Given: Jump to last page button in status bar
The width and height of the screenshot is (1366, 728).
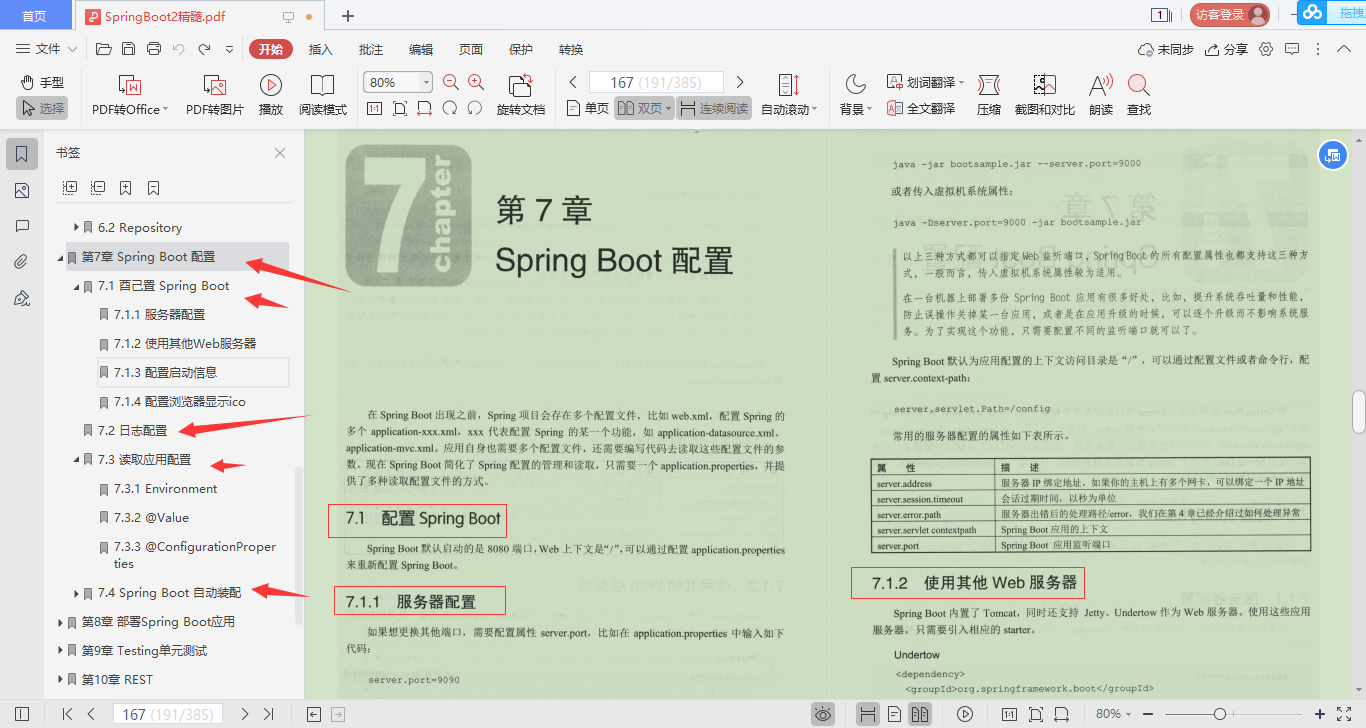Looking at the screenshot, I should [268, 714].
